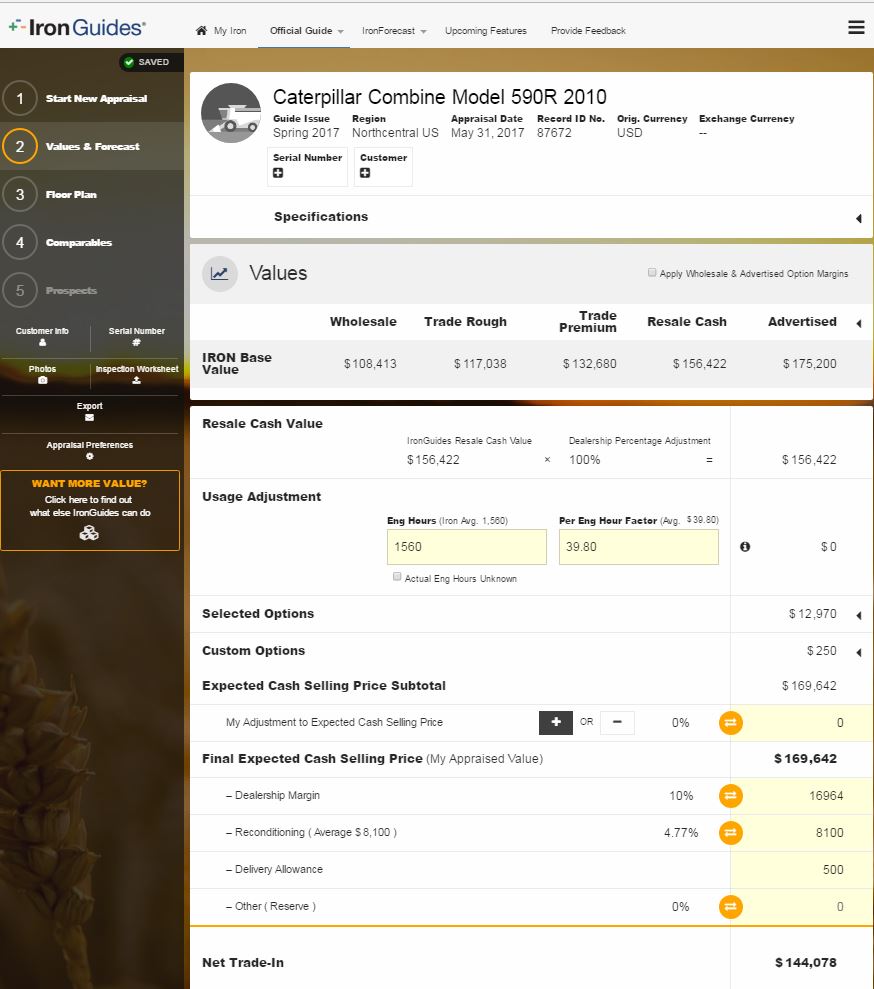Click the home icon beside My Iron
This screenshot has height=989, width=874.
click(201, 30)
